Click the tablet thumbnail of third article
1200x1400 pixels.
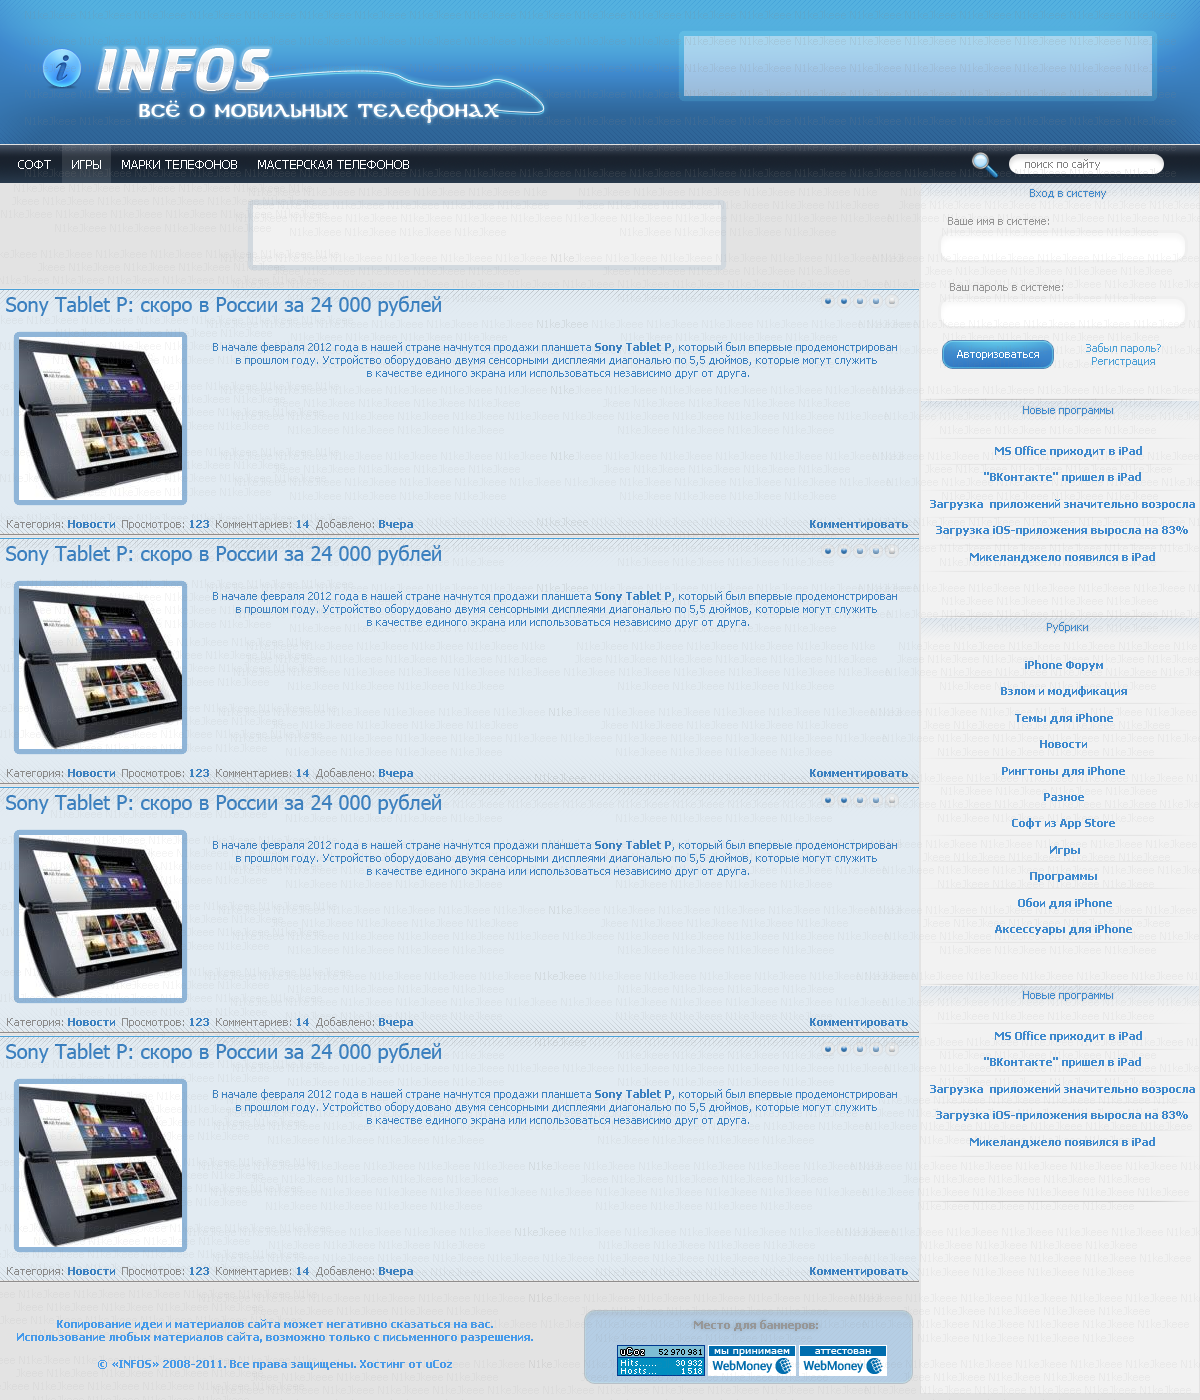pos(100,916)
